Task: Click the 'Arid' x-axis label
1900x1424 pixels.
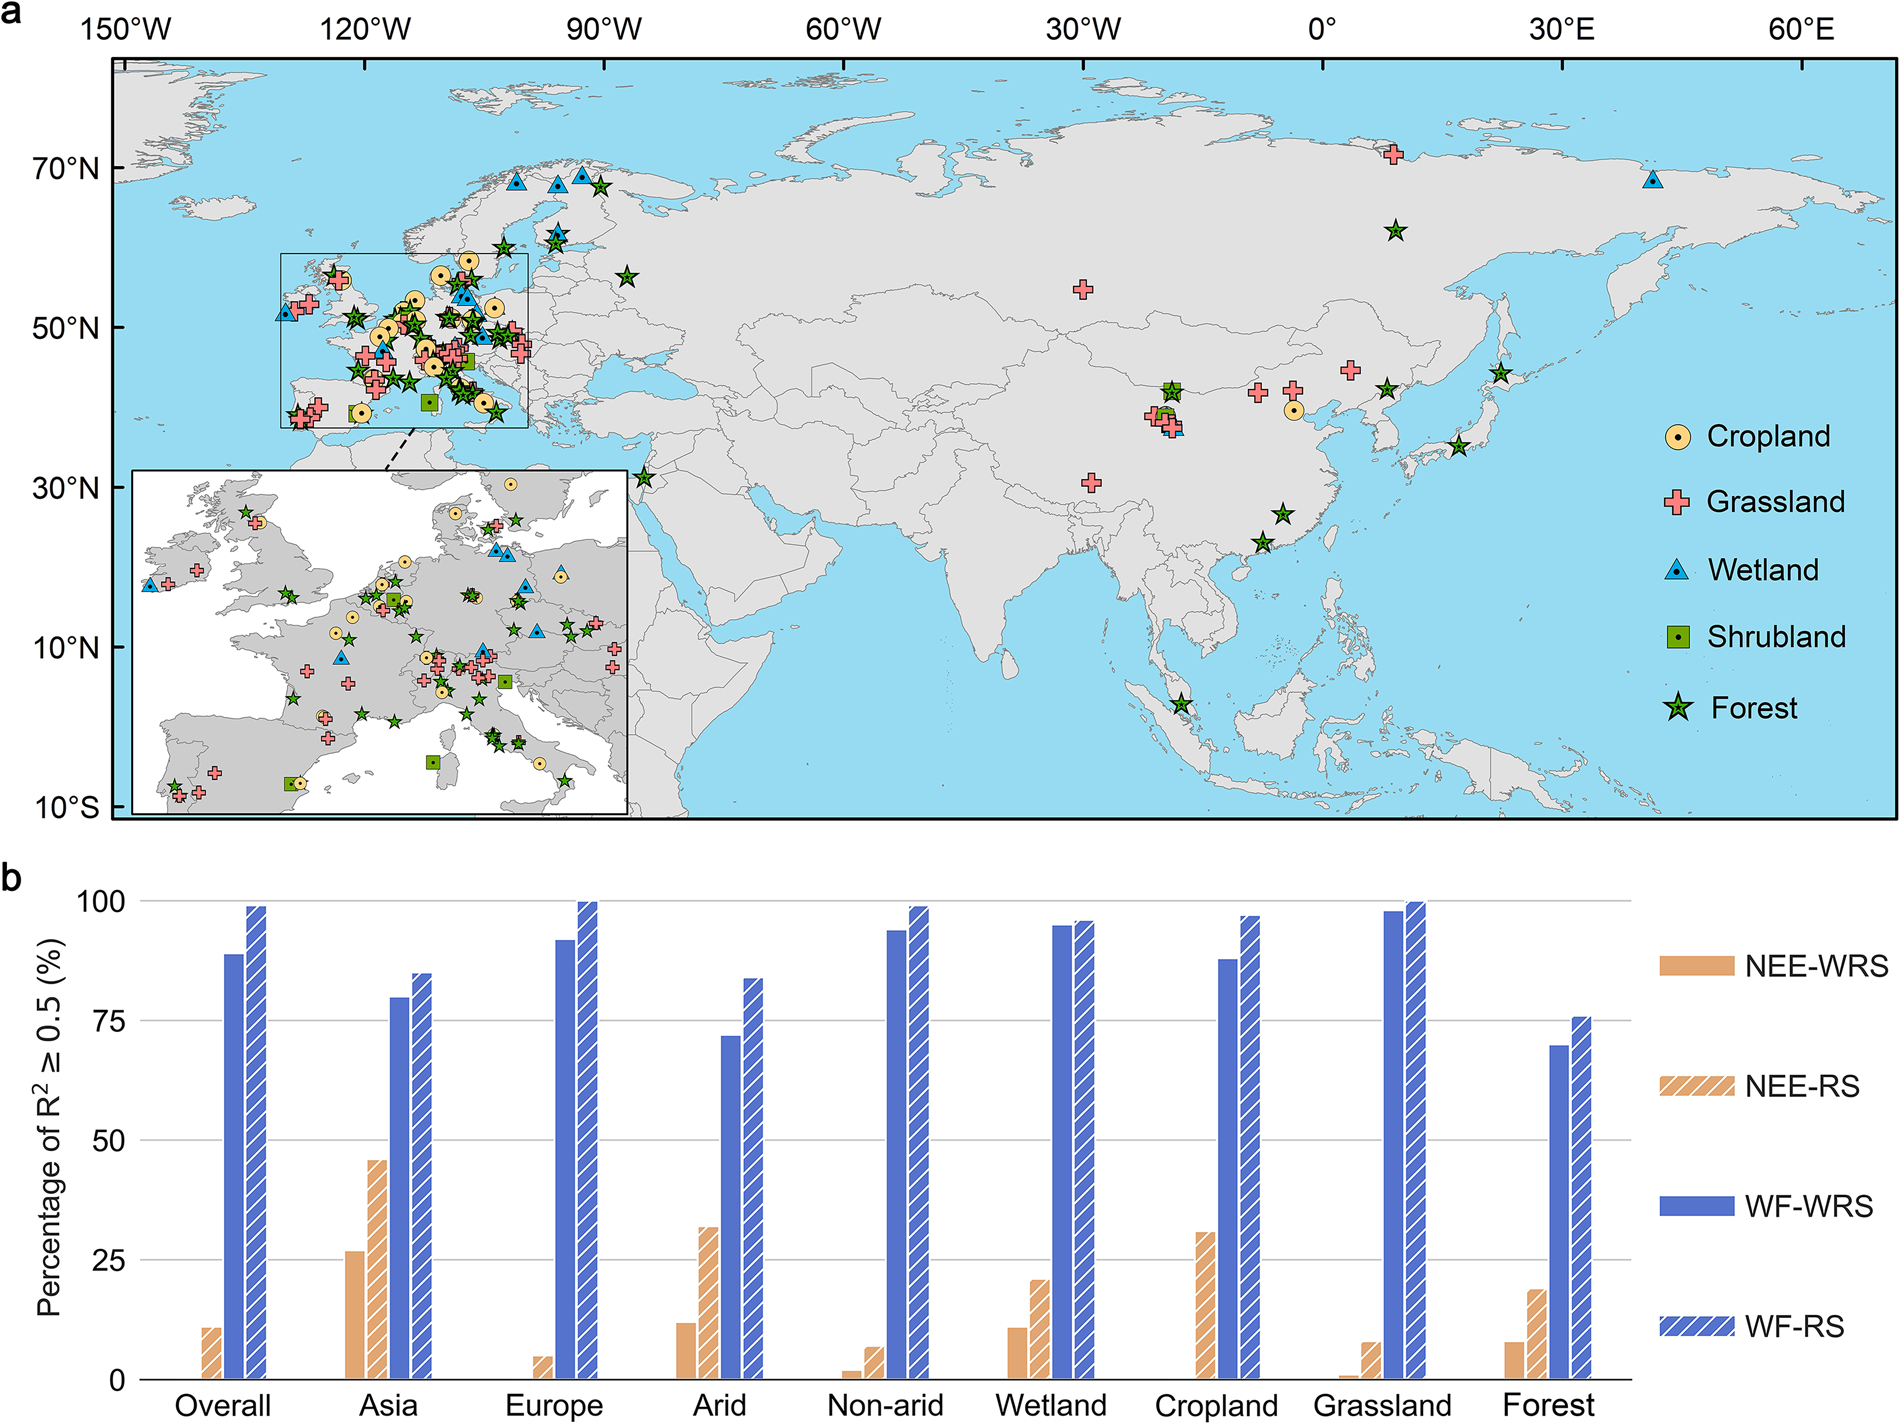Action: coord(720,1405)
